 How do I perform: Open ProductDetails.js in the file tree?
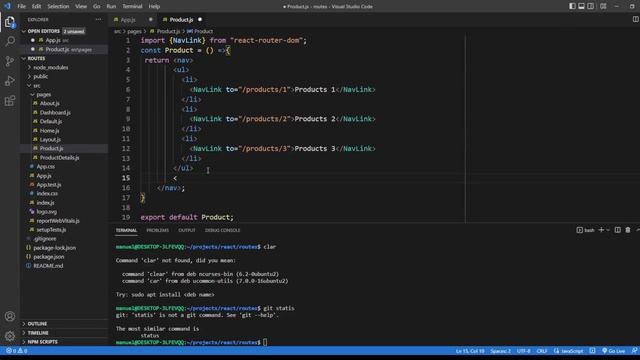pos(59,158)
